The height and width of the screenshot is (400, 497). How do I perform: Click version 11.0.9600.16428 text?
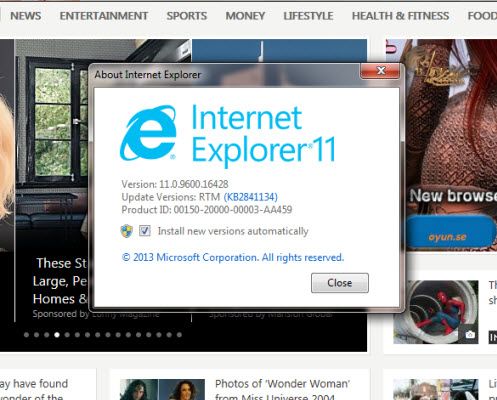tap(175, 184)
